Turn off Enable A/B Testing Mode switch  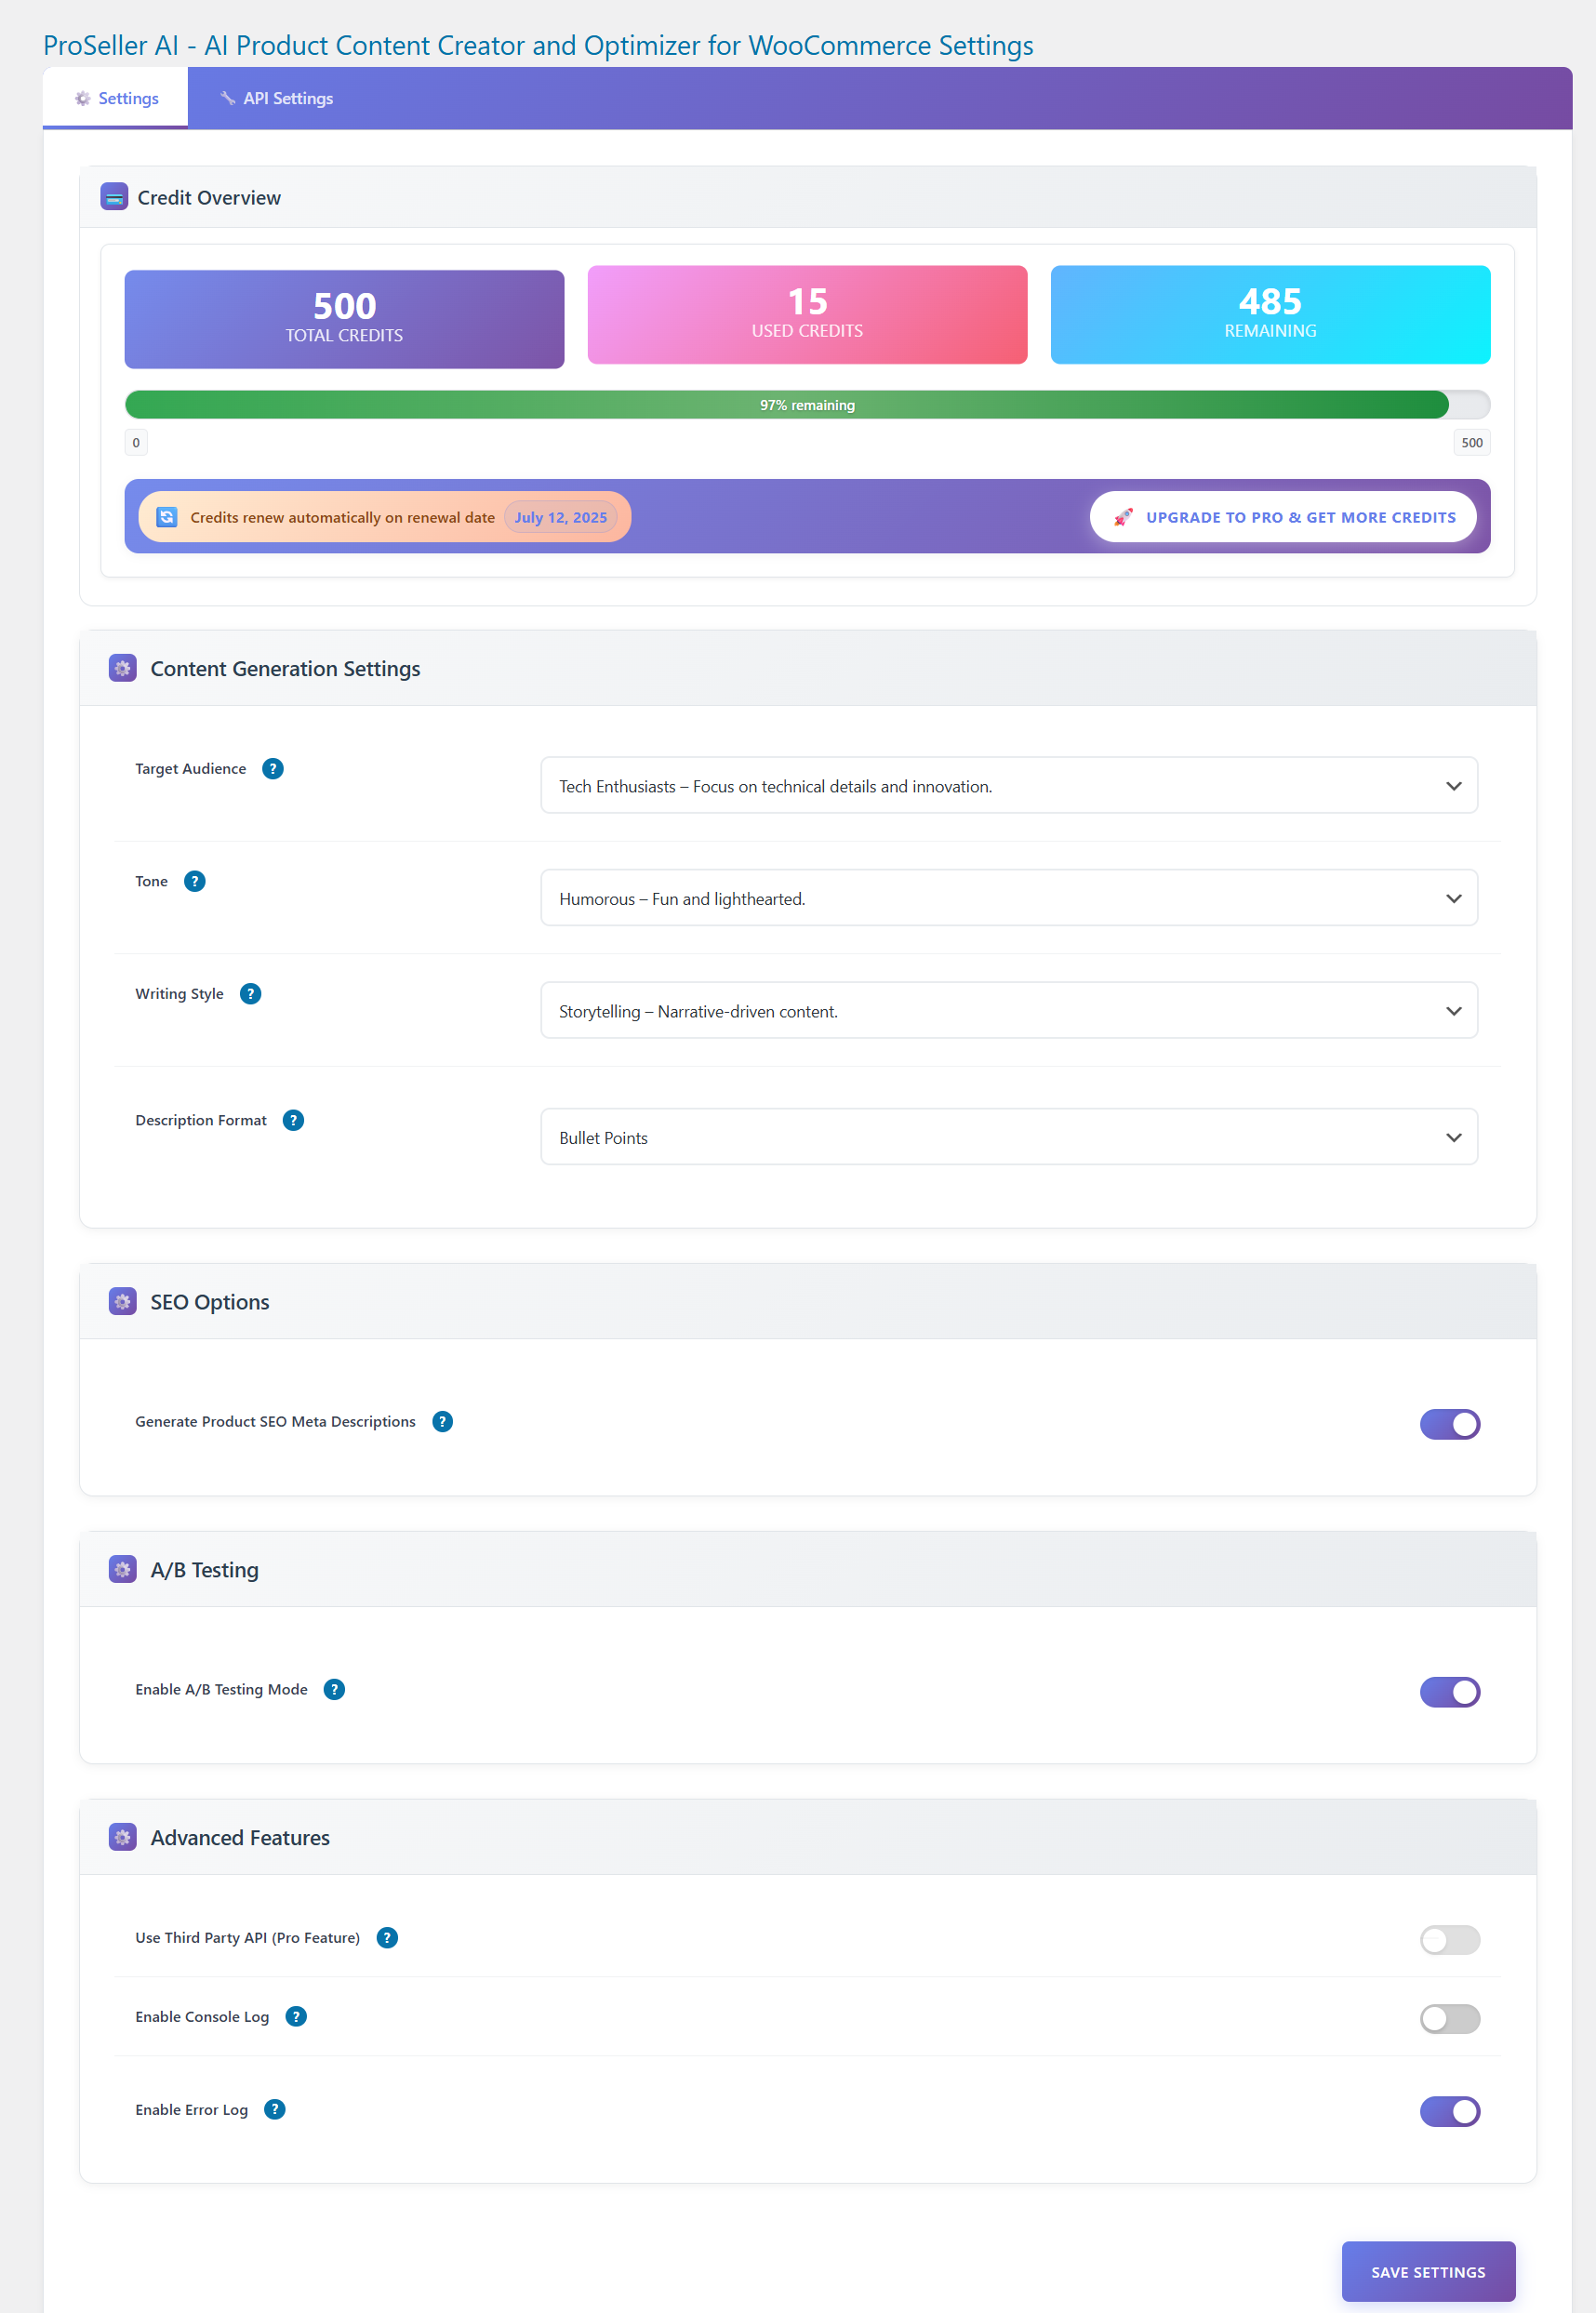click(x=1449, y=1692)
